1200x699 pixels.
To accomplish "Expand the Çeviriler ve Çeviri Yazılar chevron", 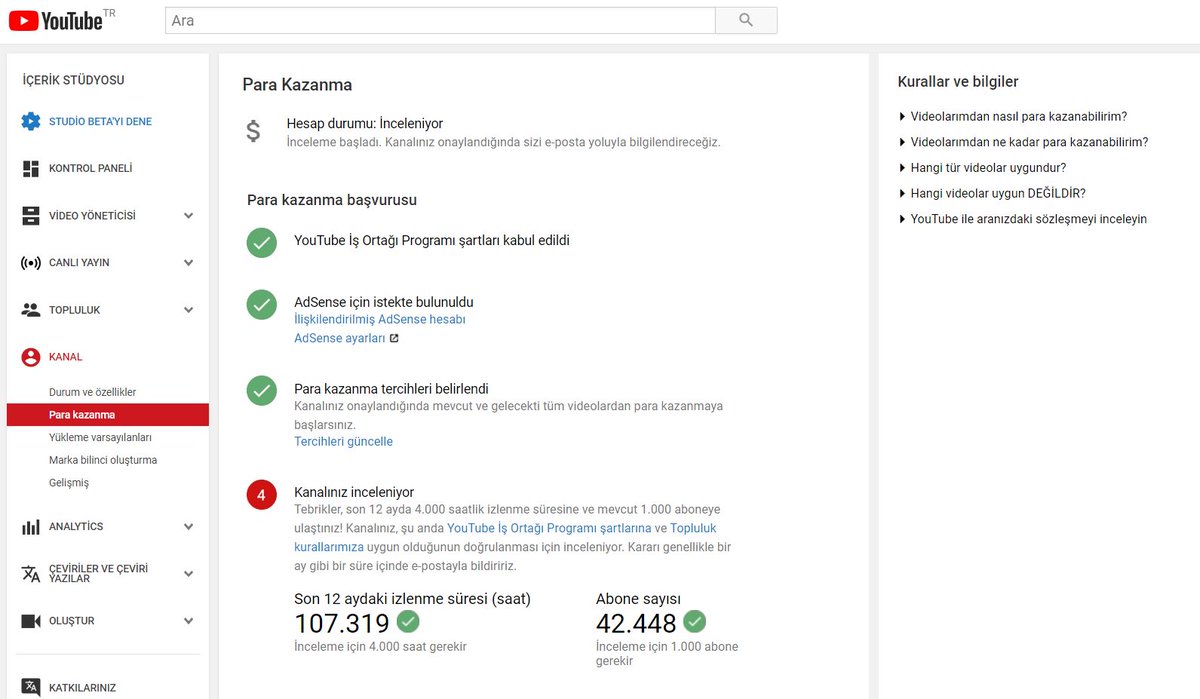I will 189,574.
